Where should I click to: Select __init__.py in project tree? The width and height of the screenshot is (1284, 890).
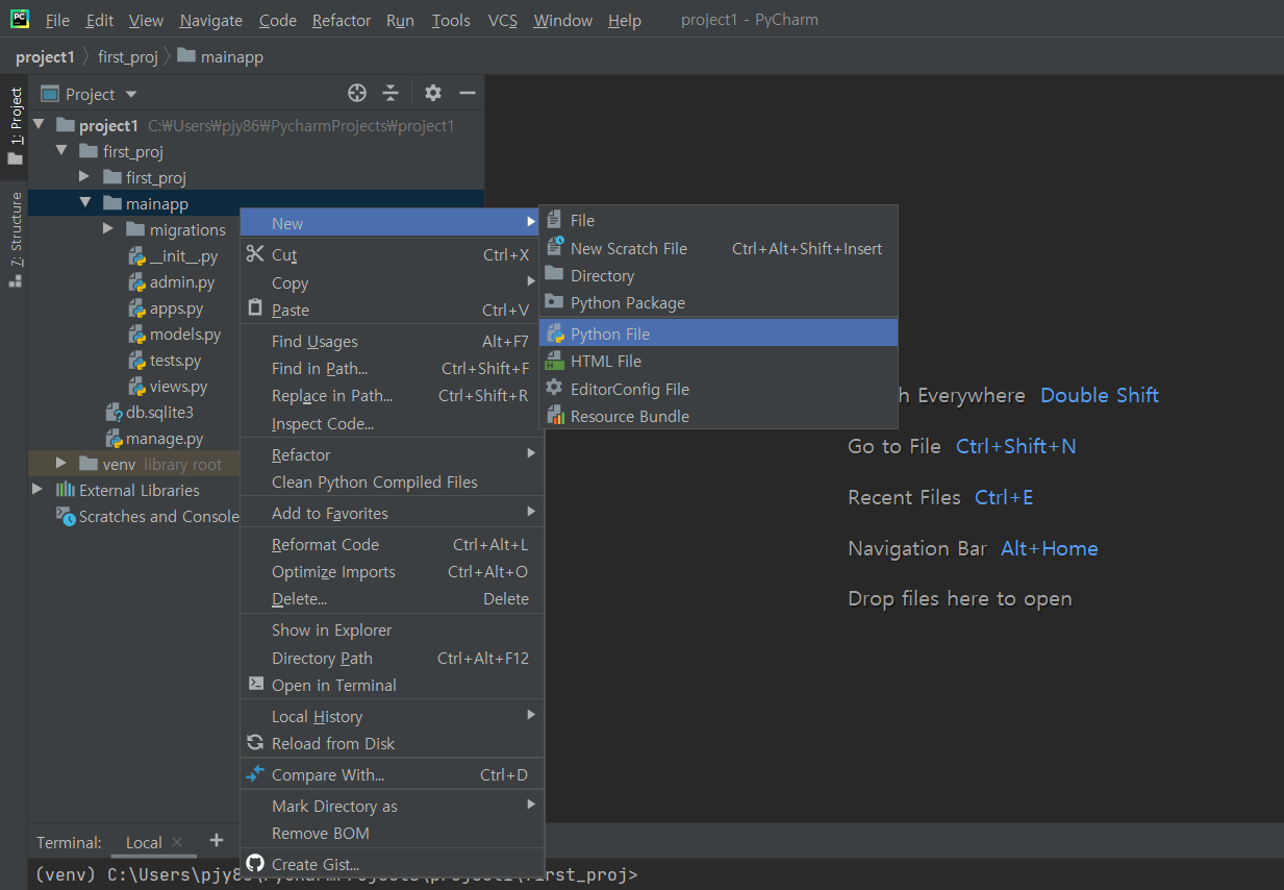(173, 256)
